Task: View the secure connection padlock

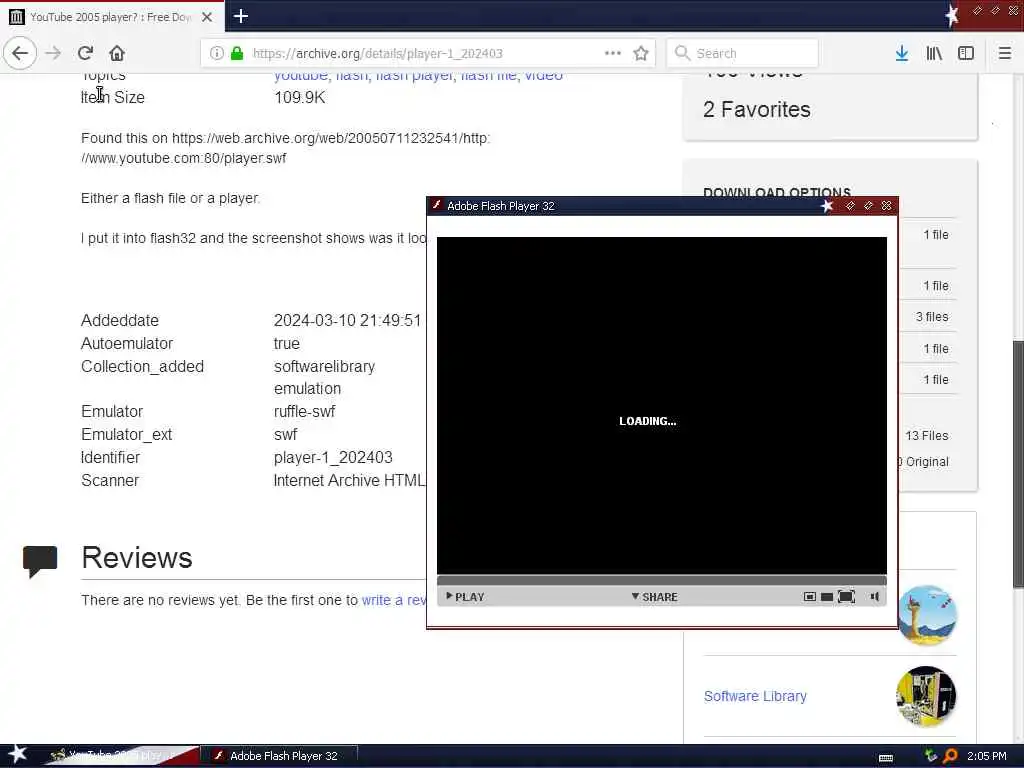Action: pyautogui.click(x=237, y=53)
